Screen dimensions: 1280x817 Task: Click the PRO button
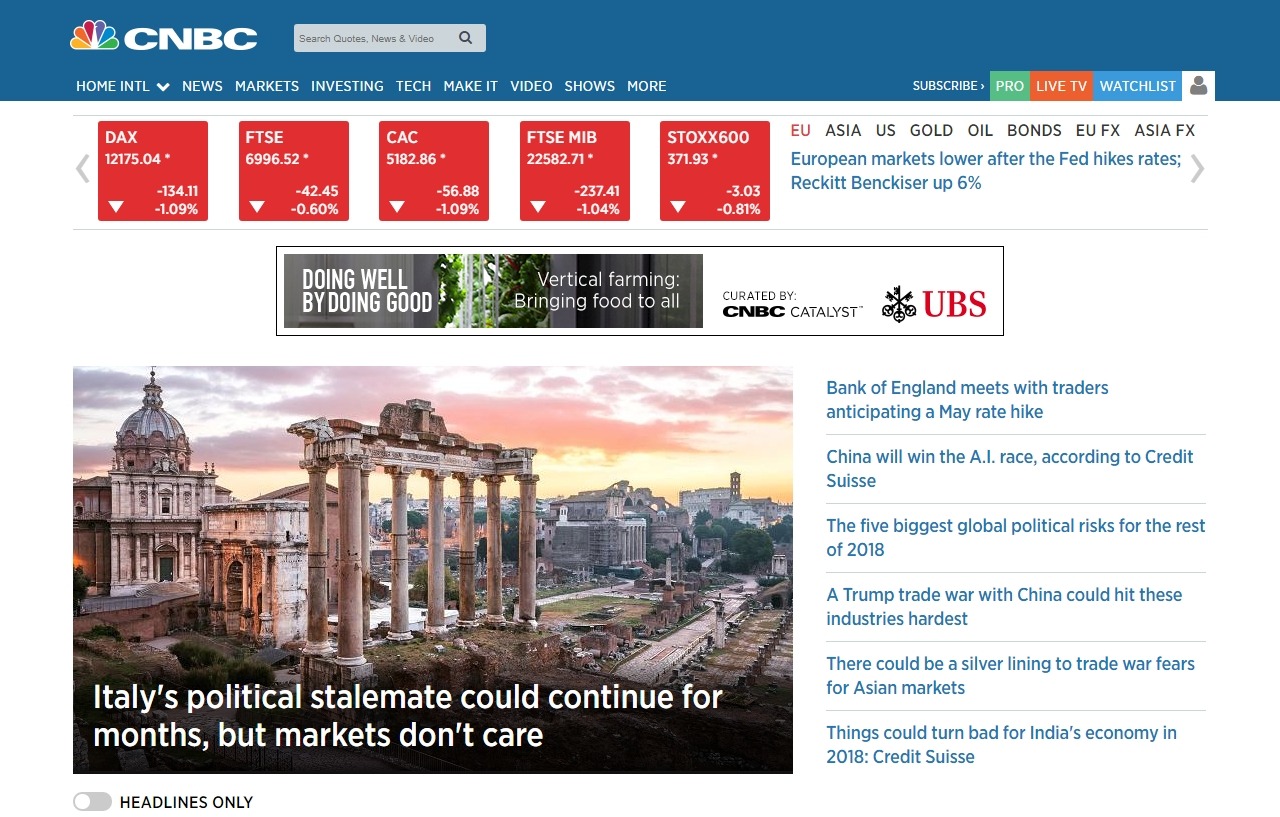coord(1010,86)
